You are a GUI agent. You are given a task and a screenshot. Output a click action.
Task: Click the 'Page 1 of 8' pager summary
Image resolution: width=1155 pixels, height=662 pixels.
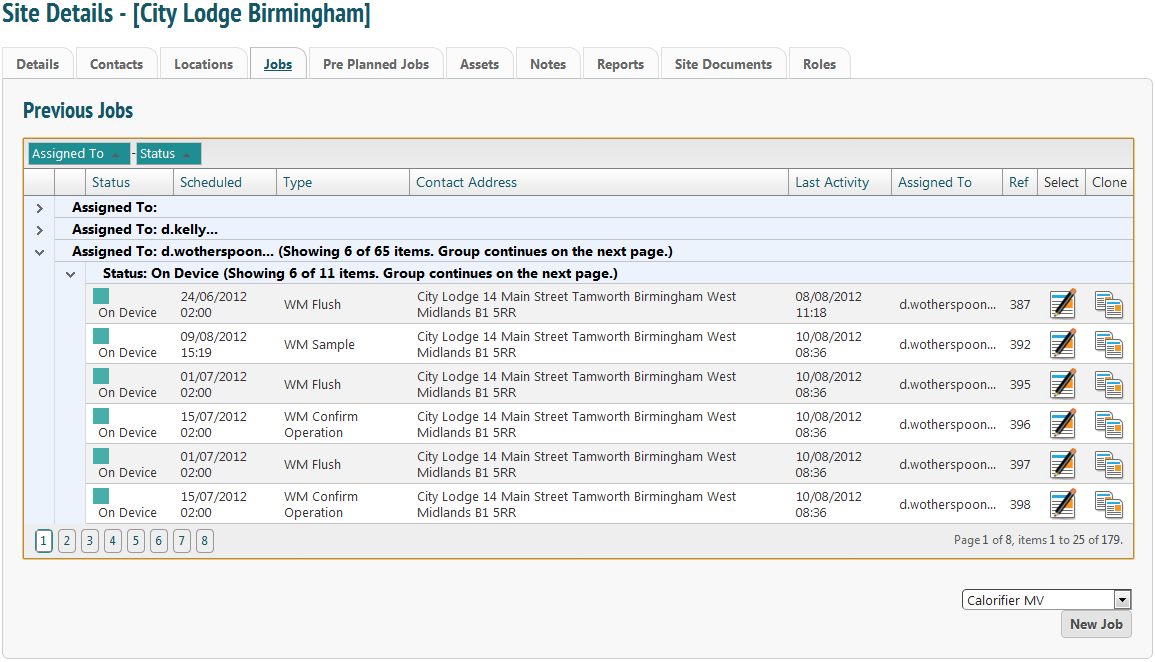[x=1038, y=540]
